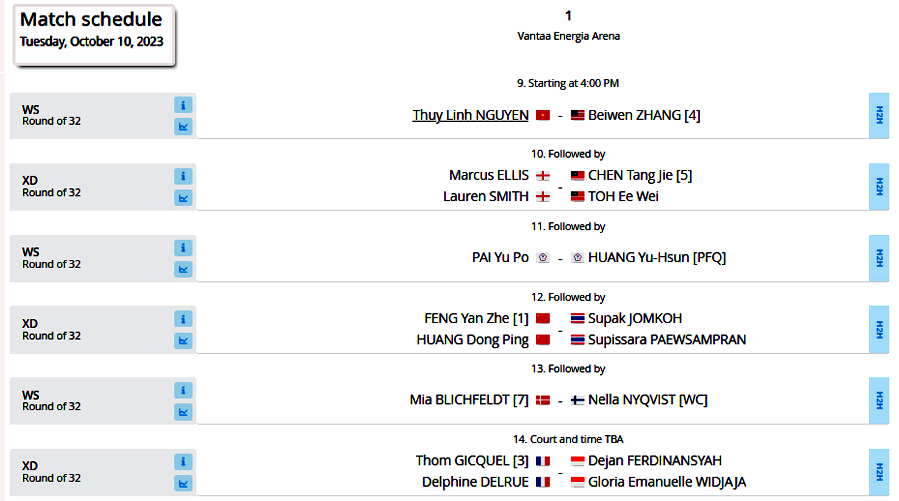Click info icon for PAI Yu Po match
This screenshot has width=899, height=501.
(183, 247)
